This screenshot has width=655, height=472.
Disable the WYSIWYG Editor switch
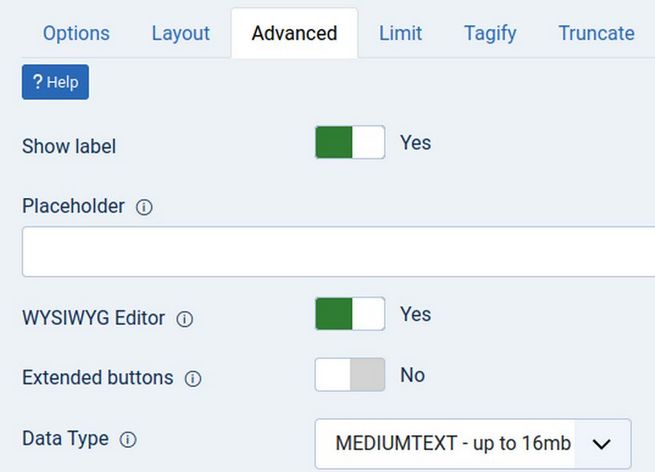[x=350, y=314]
